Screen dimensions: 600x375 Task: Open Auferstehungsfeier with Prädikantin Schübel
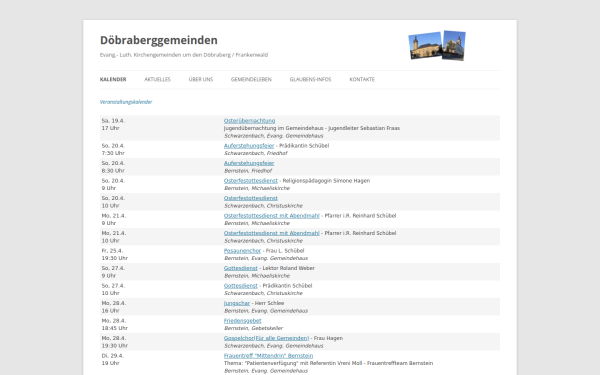pos(249,146)
